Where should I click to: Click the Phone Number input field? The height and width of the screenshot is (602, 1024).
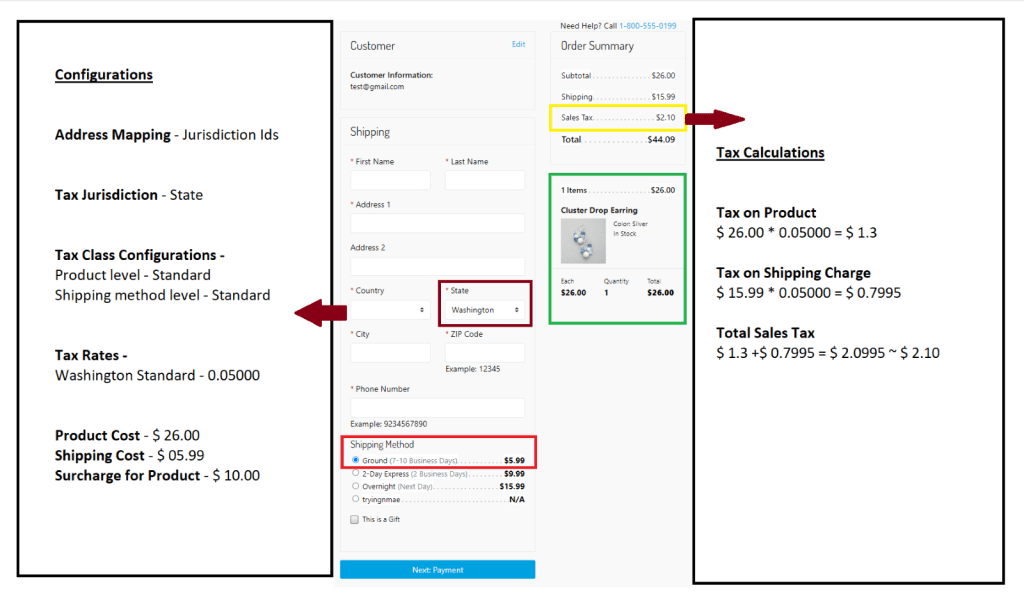437,407
